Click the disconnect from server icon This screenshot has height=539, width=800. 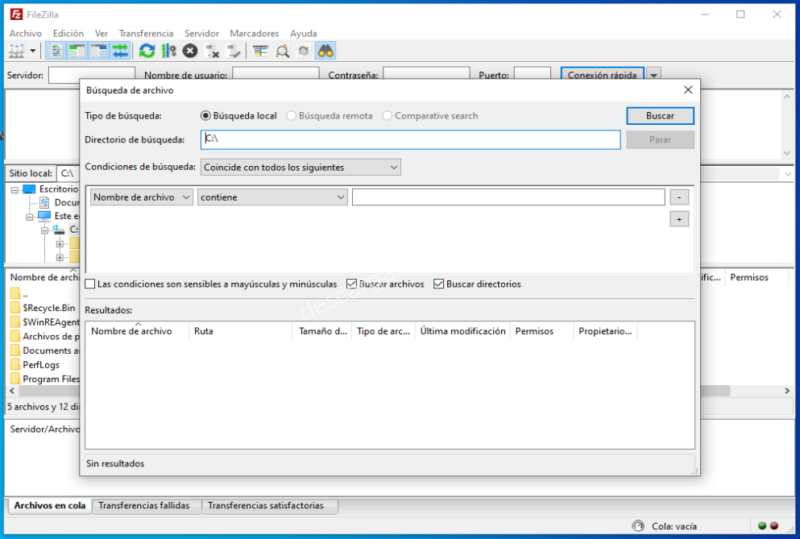[x=212, y=51]
